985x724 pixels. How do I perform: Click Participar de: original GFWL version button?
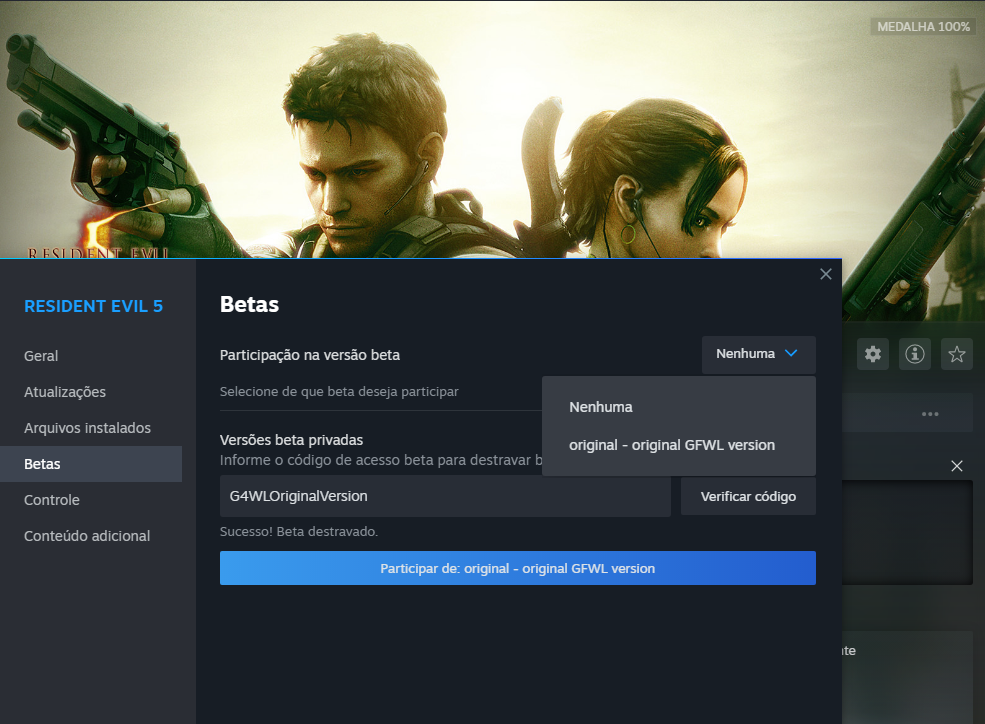pos(518,568)
